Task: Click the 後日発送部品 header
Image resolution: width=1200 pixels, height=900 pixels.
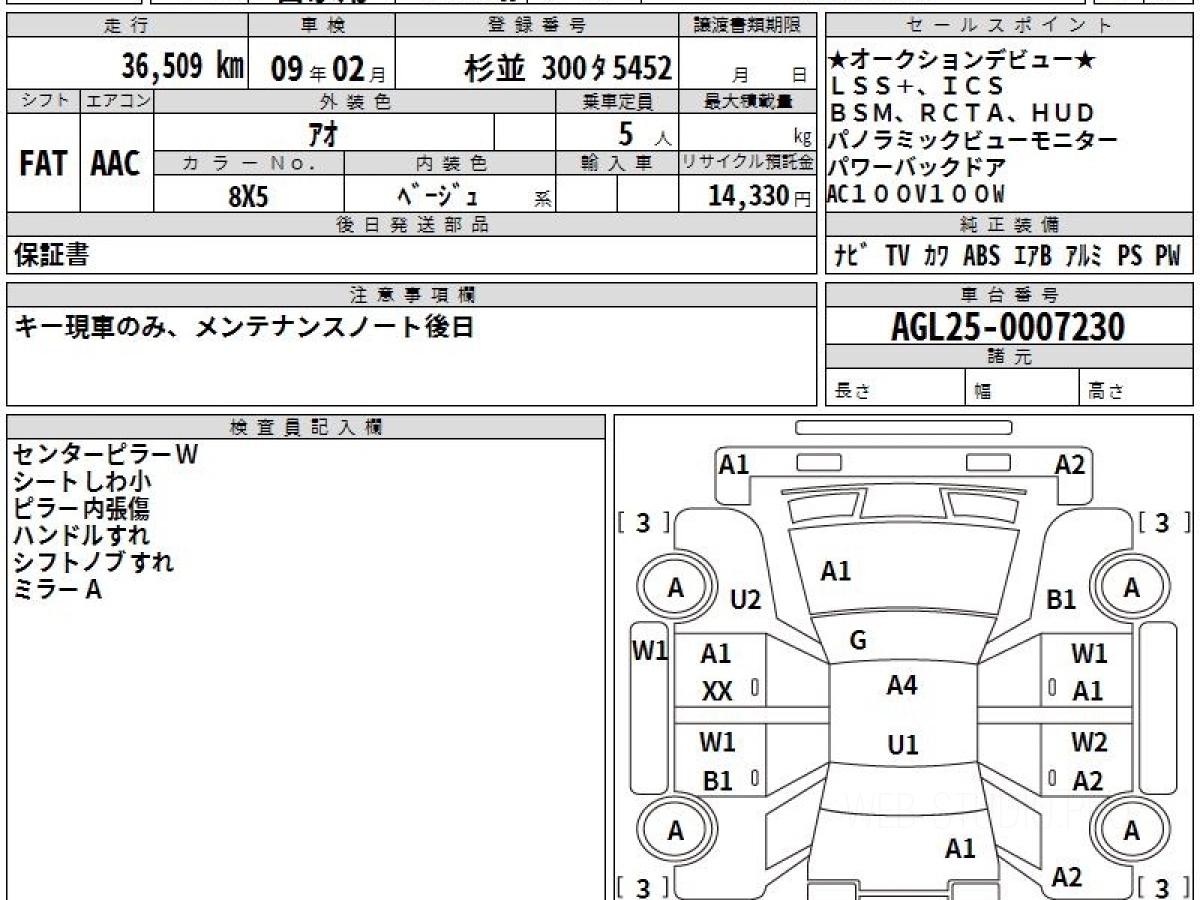Action: [x=412, y=226]
